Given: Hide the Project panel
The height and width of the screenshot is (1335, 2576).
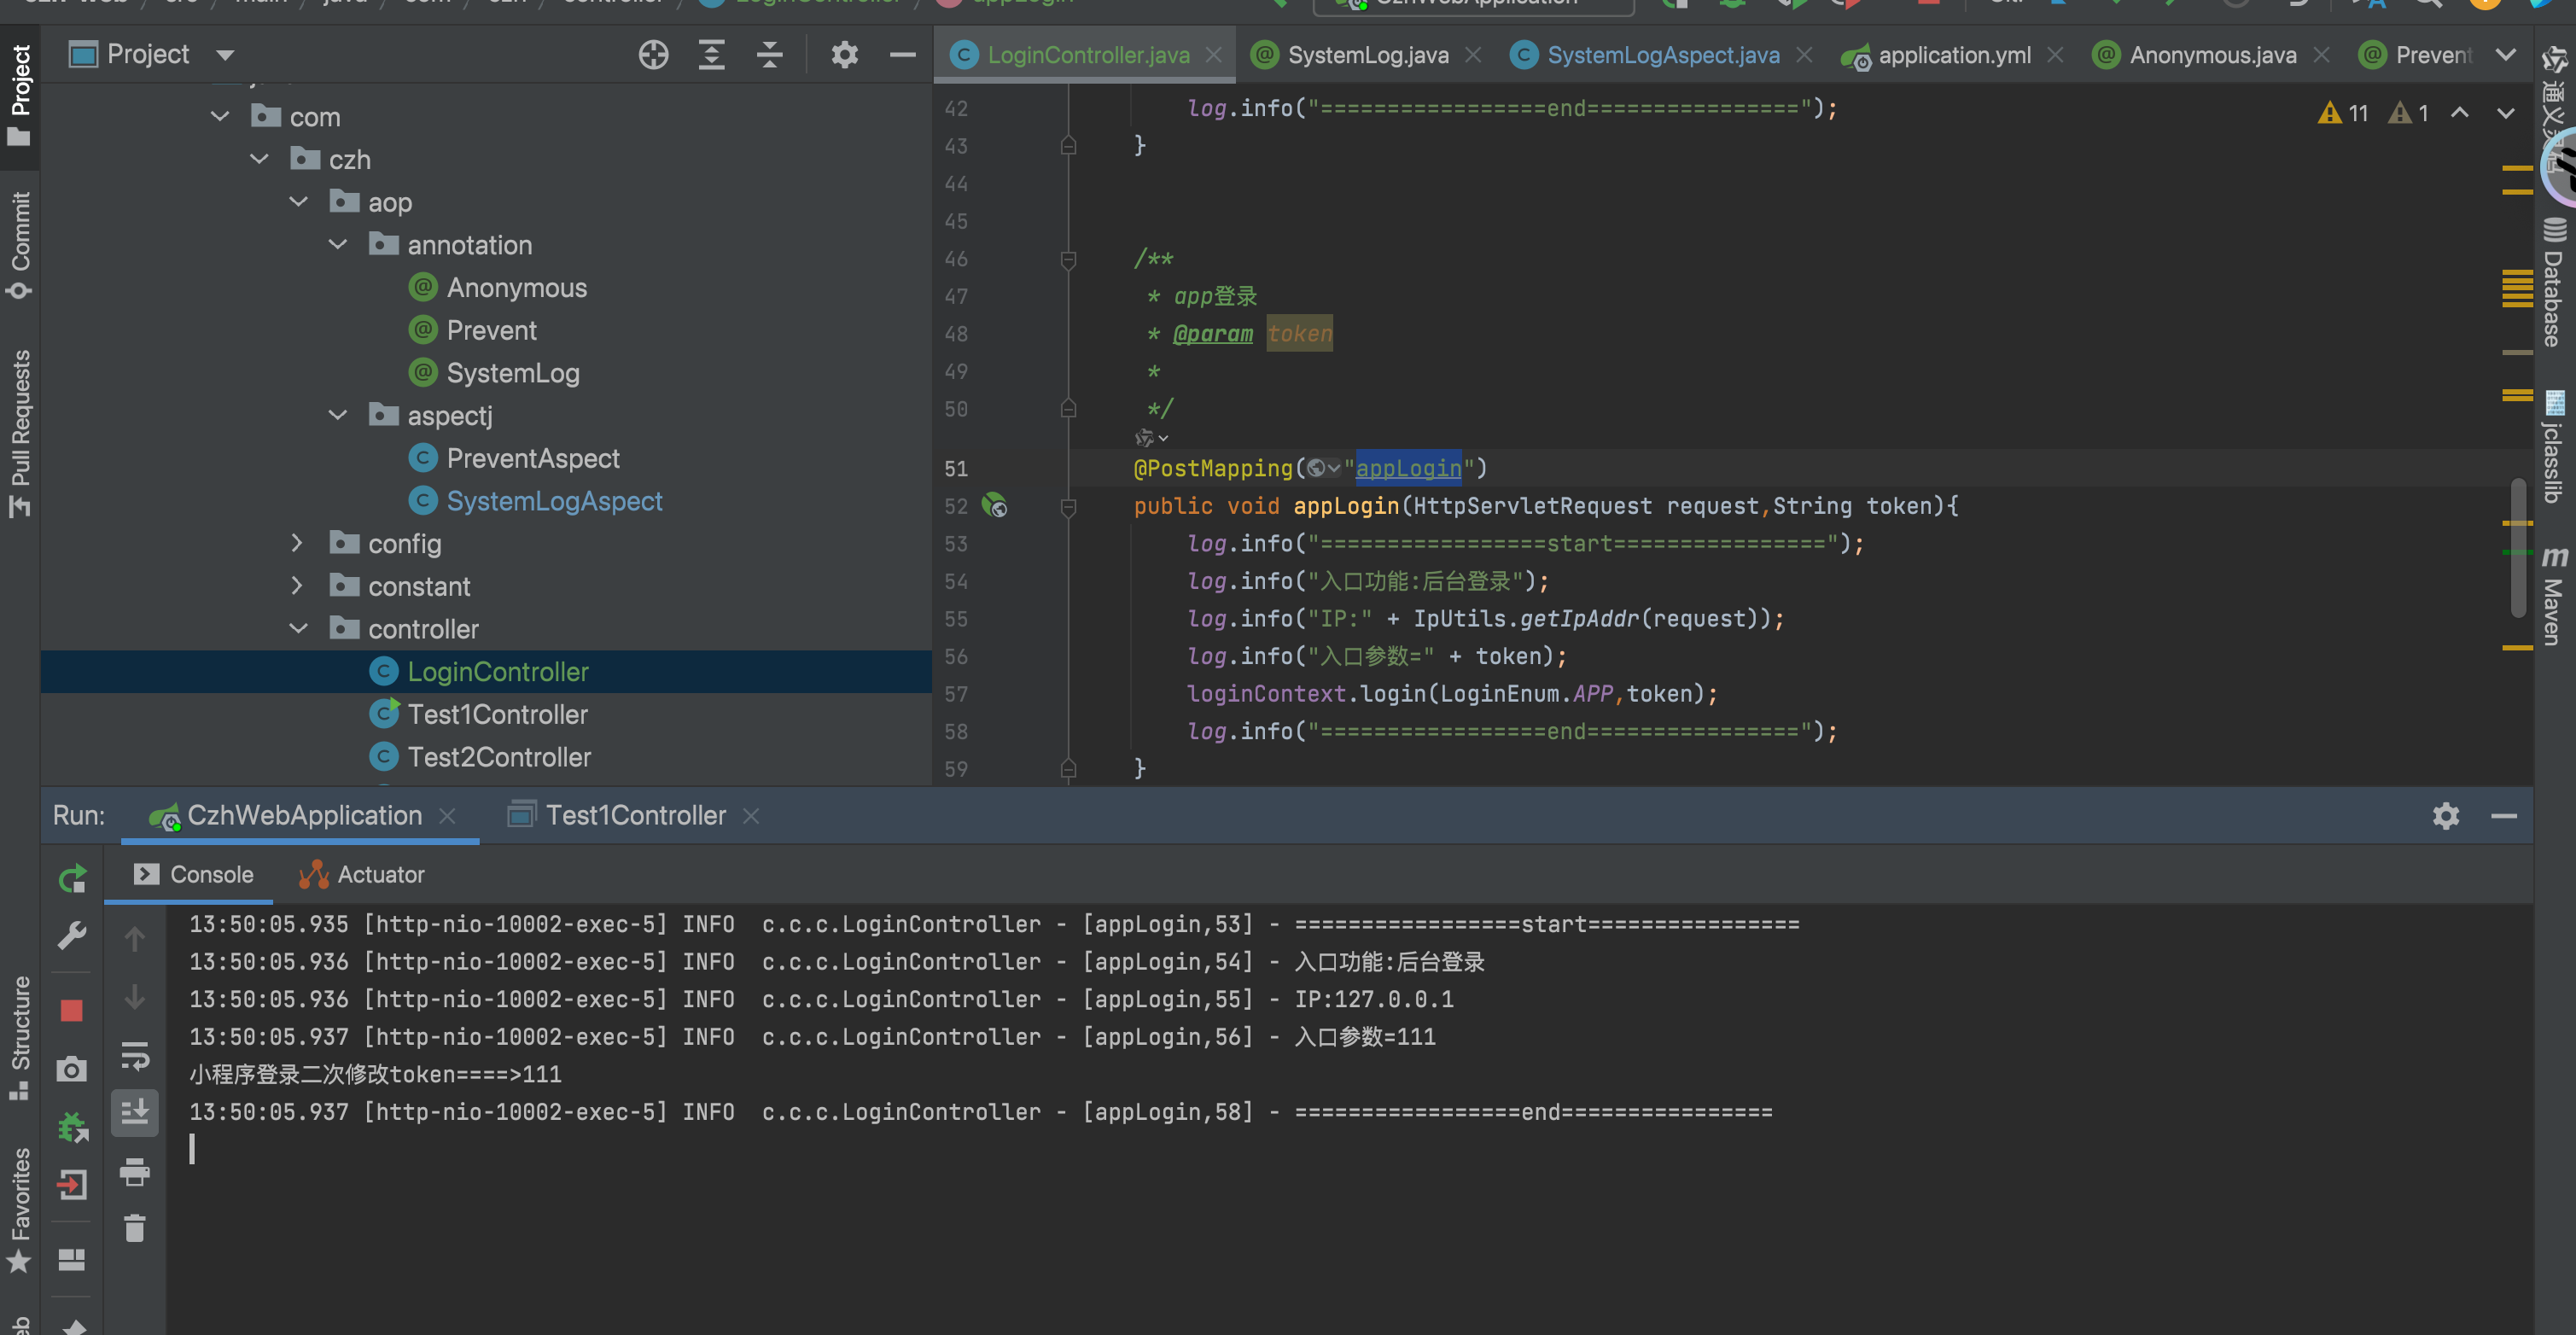Looking at the screenshot, I should coord(903,55).
